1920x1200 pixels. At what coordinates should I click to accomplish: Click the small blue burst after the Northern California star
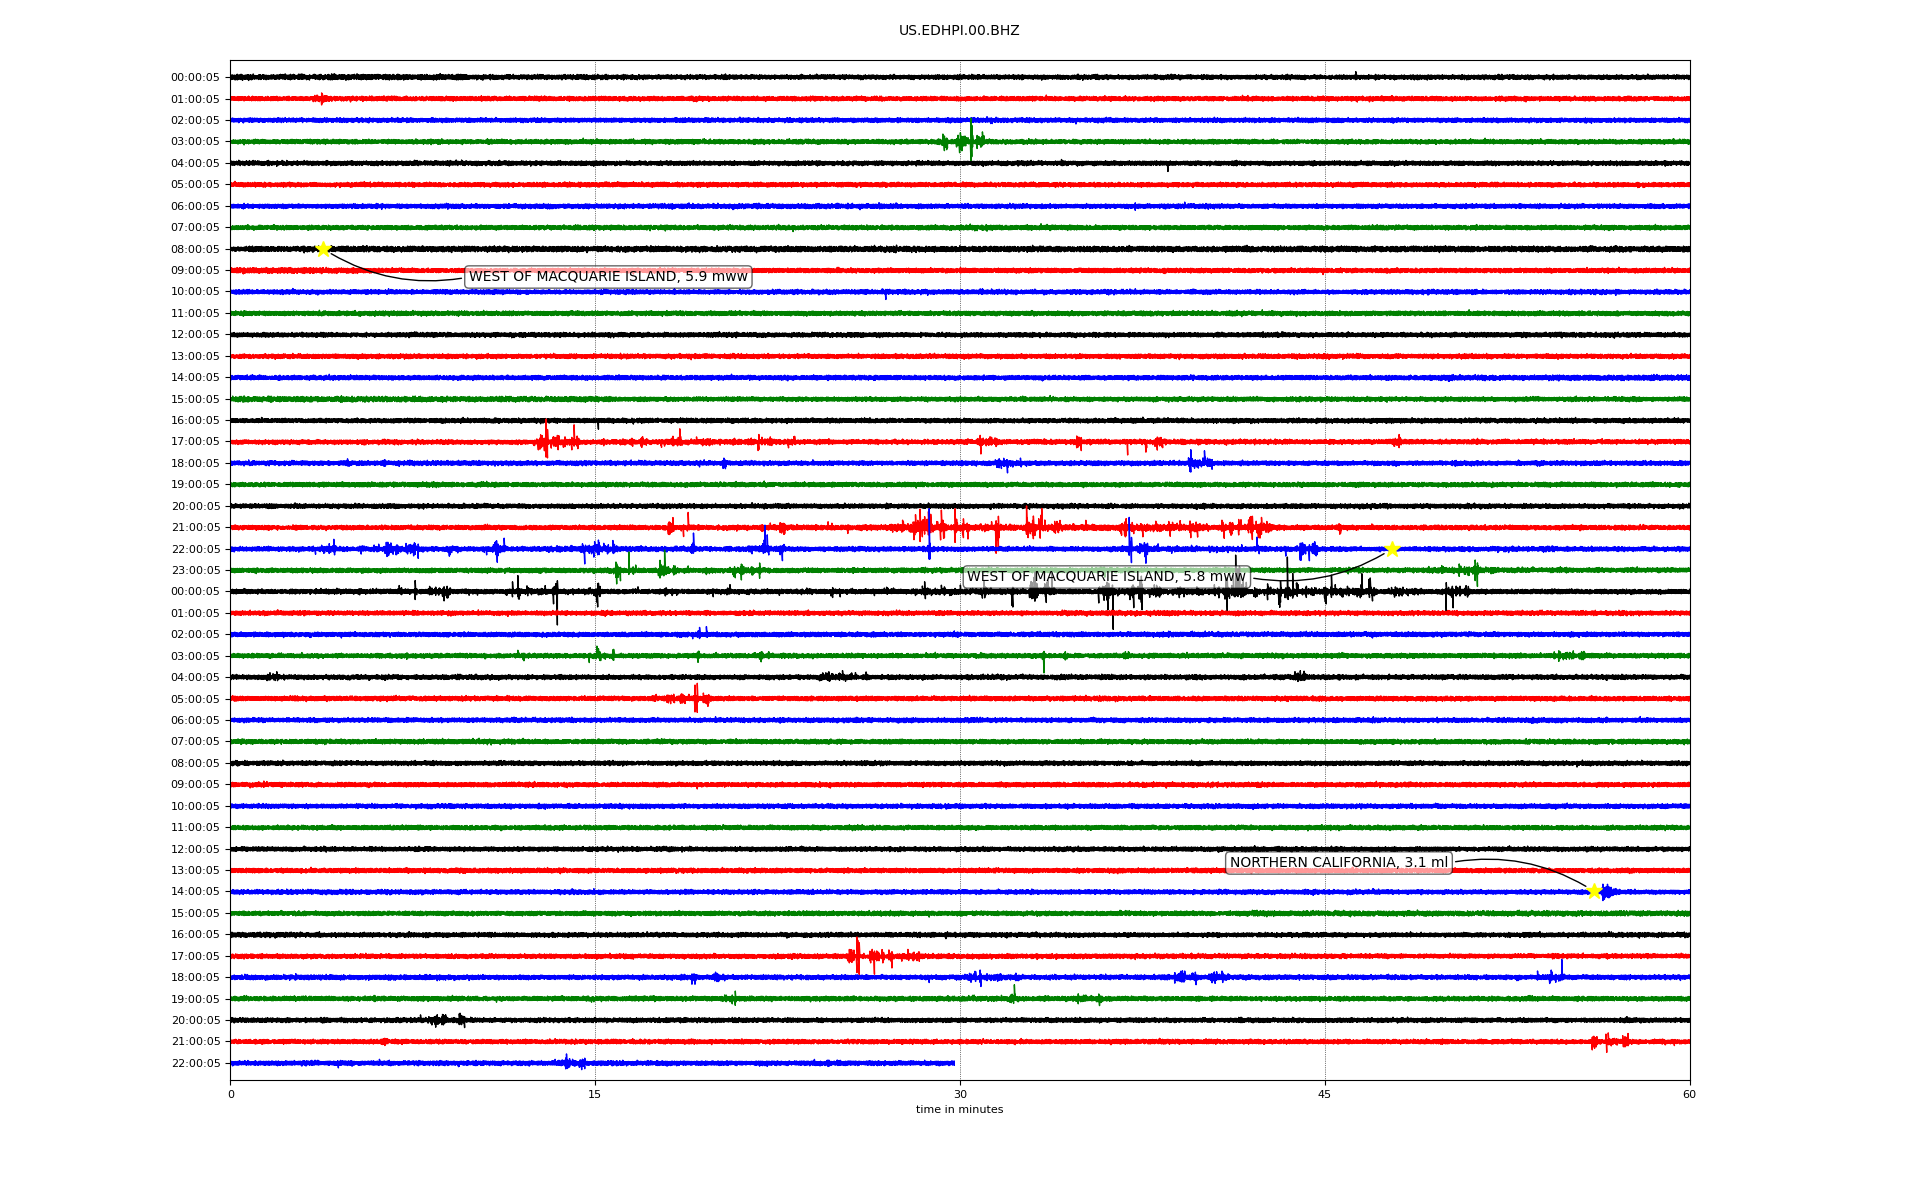(x=1607, y=892)
